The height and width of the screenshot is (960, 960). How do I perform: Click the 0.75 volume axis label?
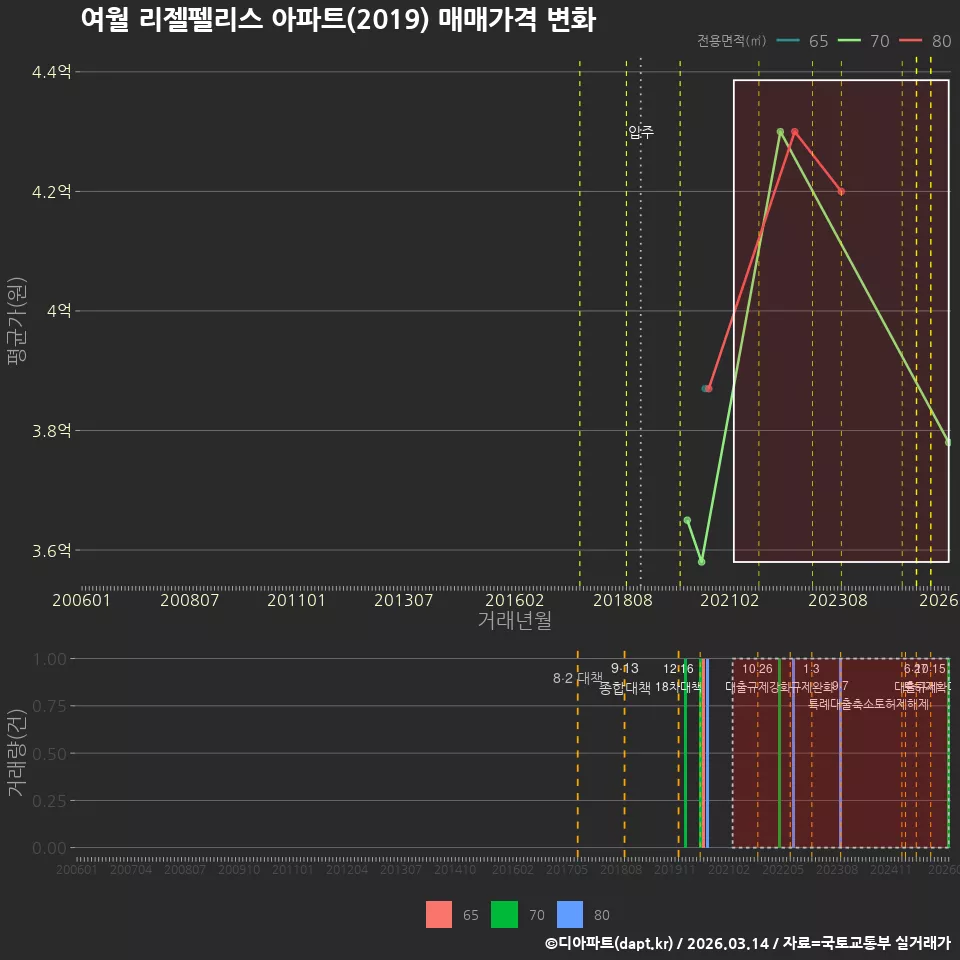(50, 706)
